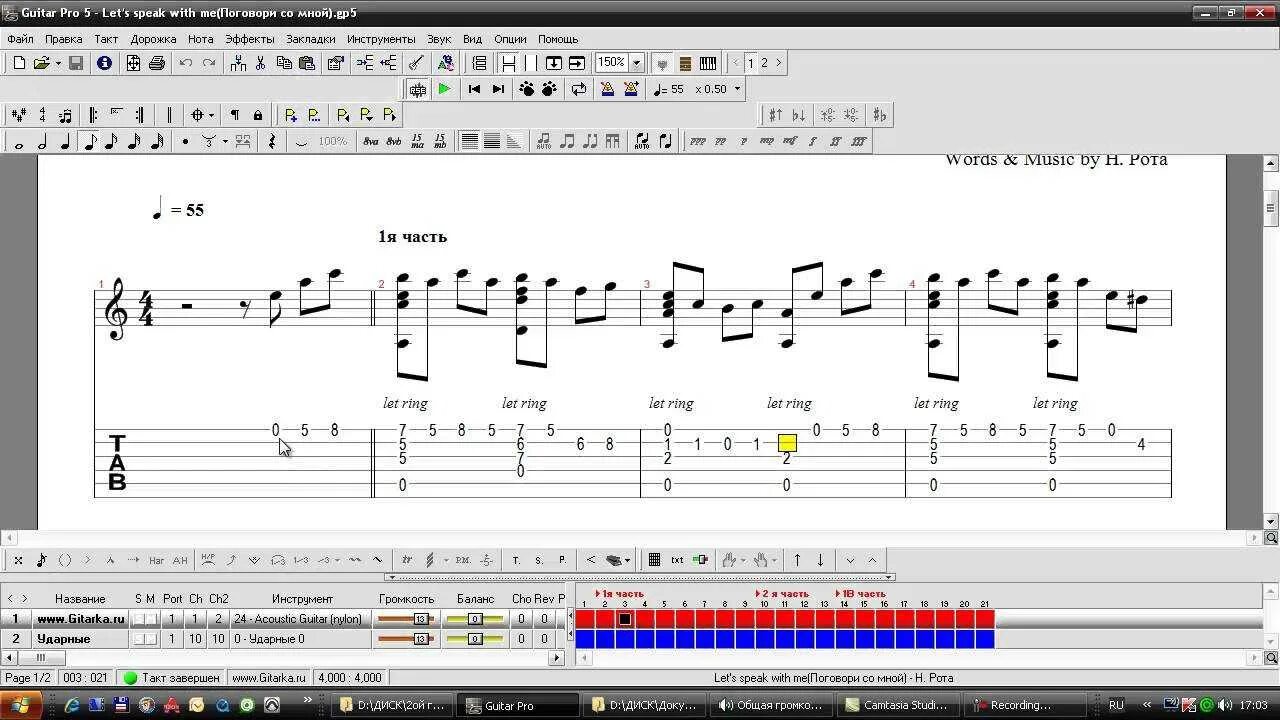This screenshot has height=720, width=1280.
Task: Insert a rest
Action: click(272, 142)
